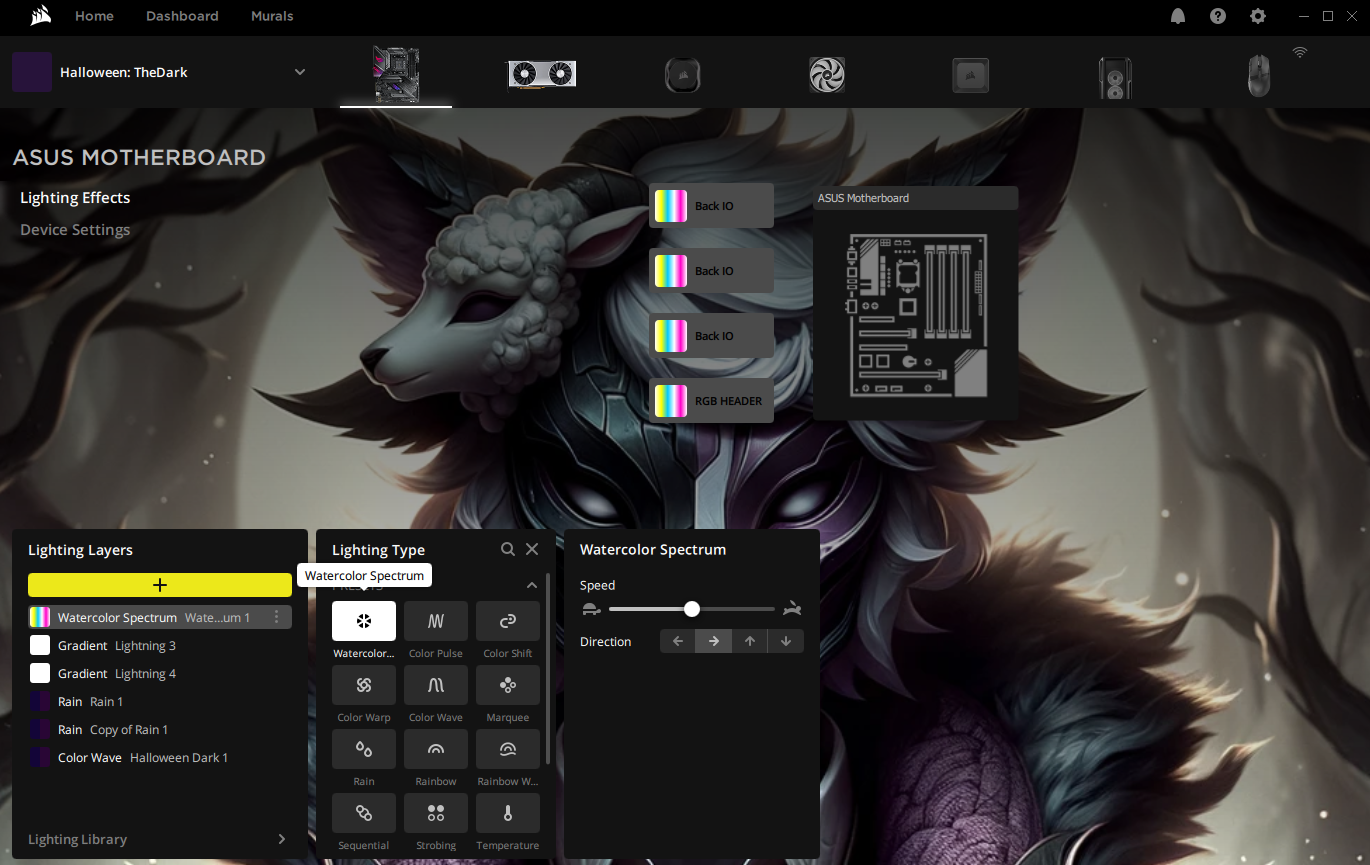Select the square Corsair controller device icon
The width and height of the screenshot is (1370, 865).
coord(970,75)
